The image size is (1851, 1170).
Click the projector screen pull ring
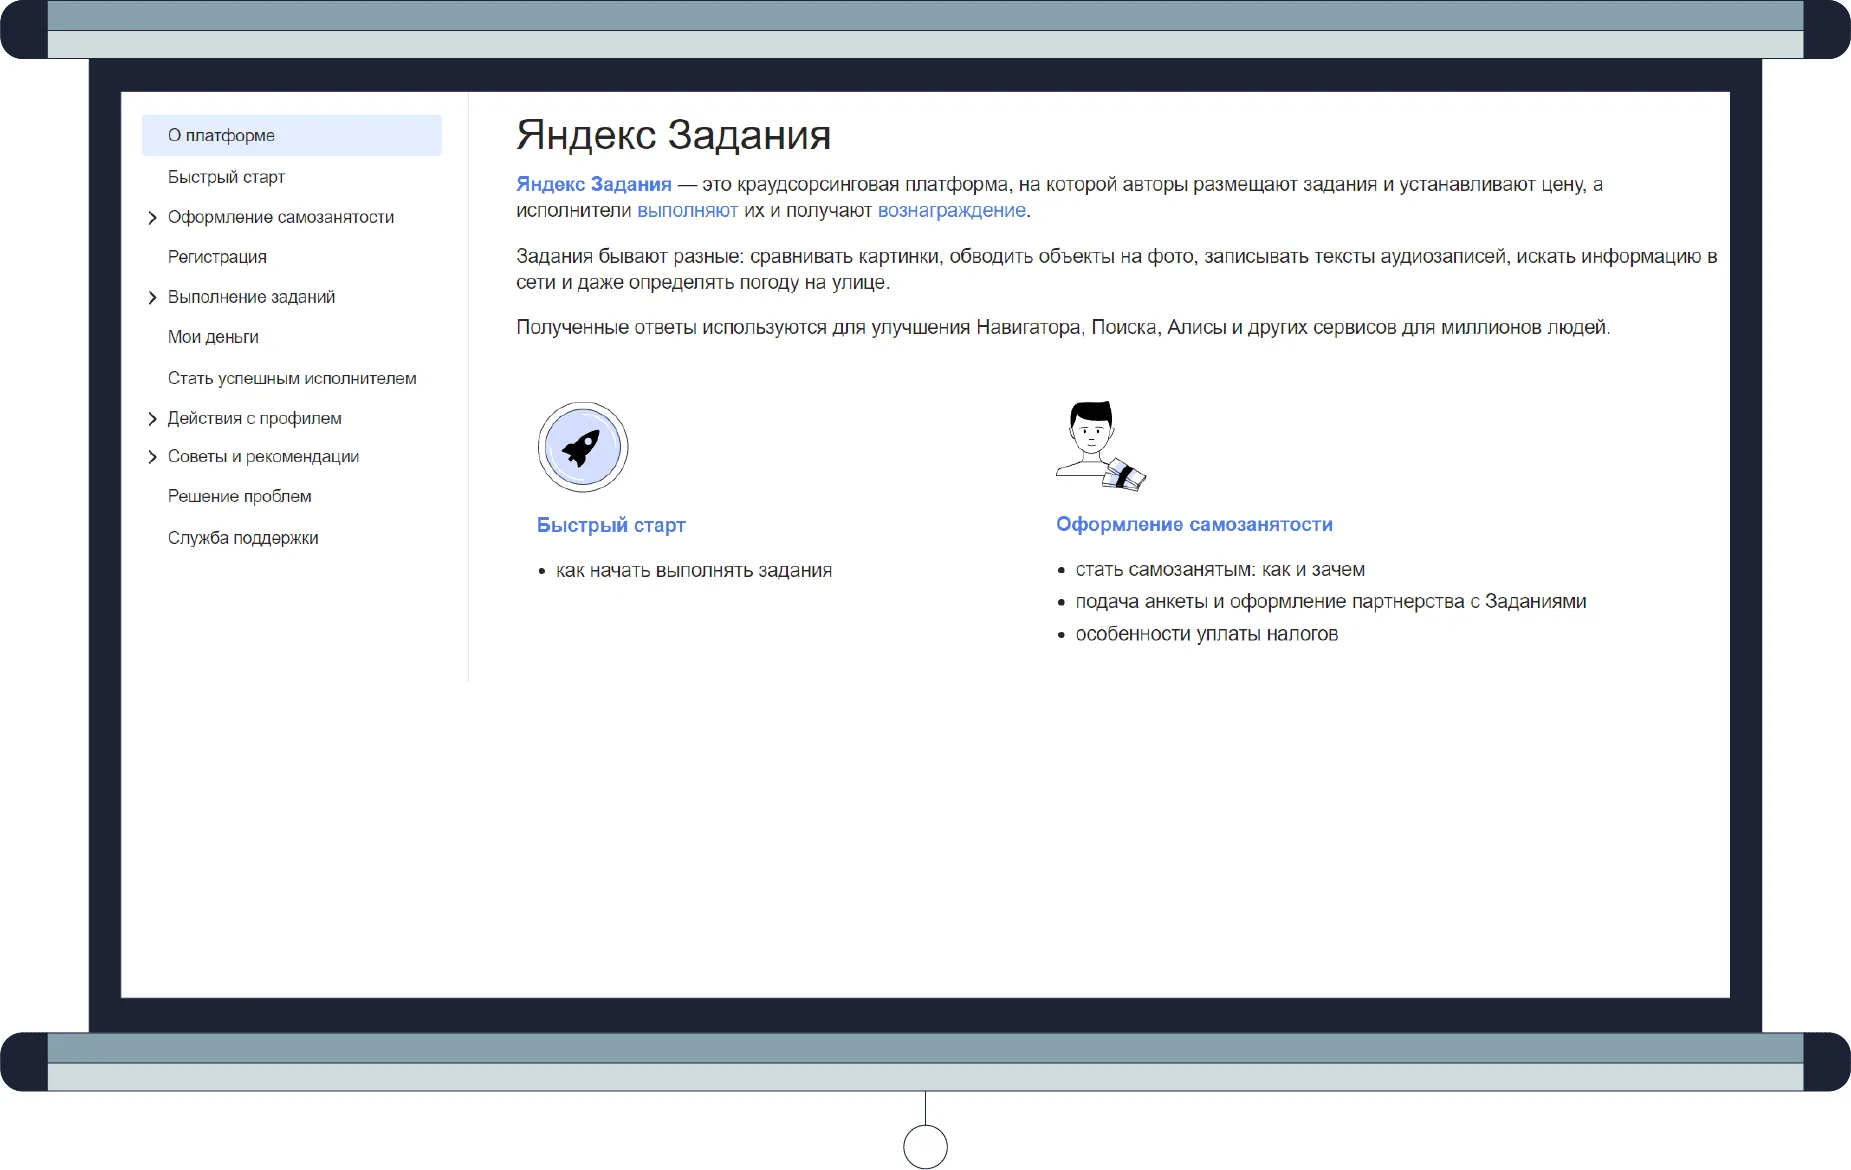pyautogui.click(x=925, y=1146)
